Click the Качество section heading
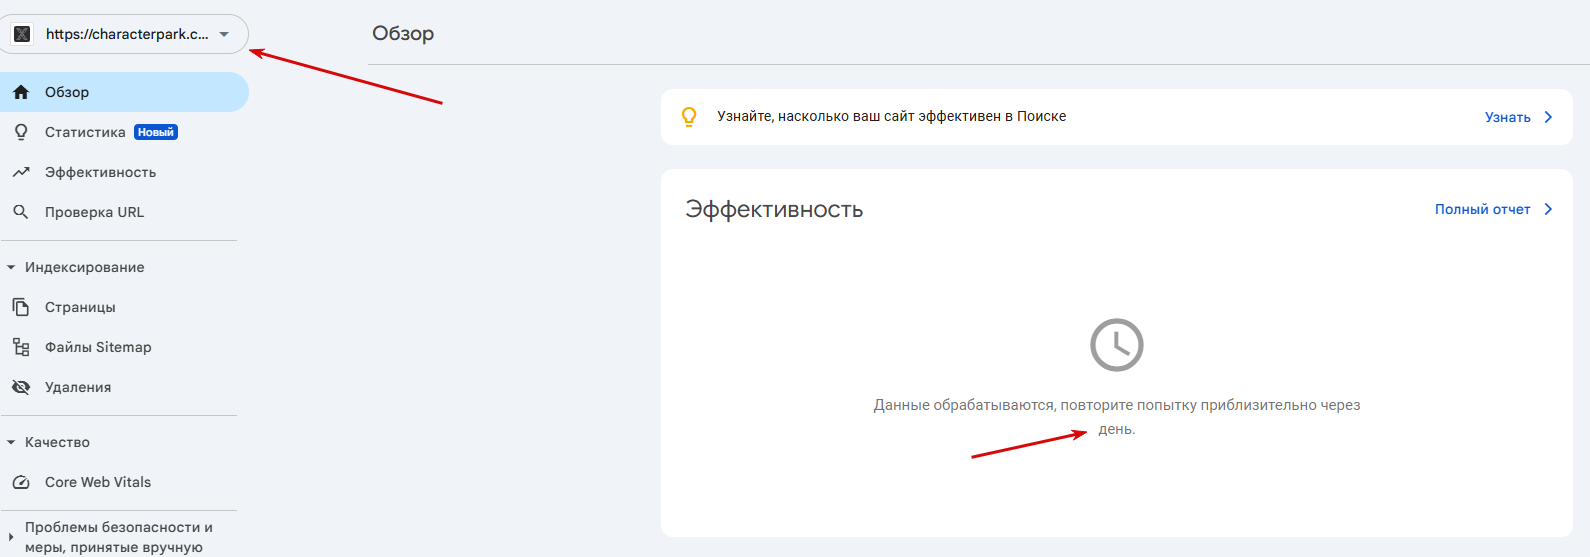The width and height of the screenshot is (1590, 557). coord(57,442)
